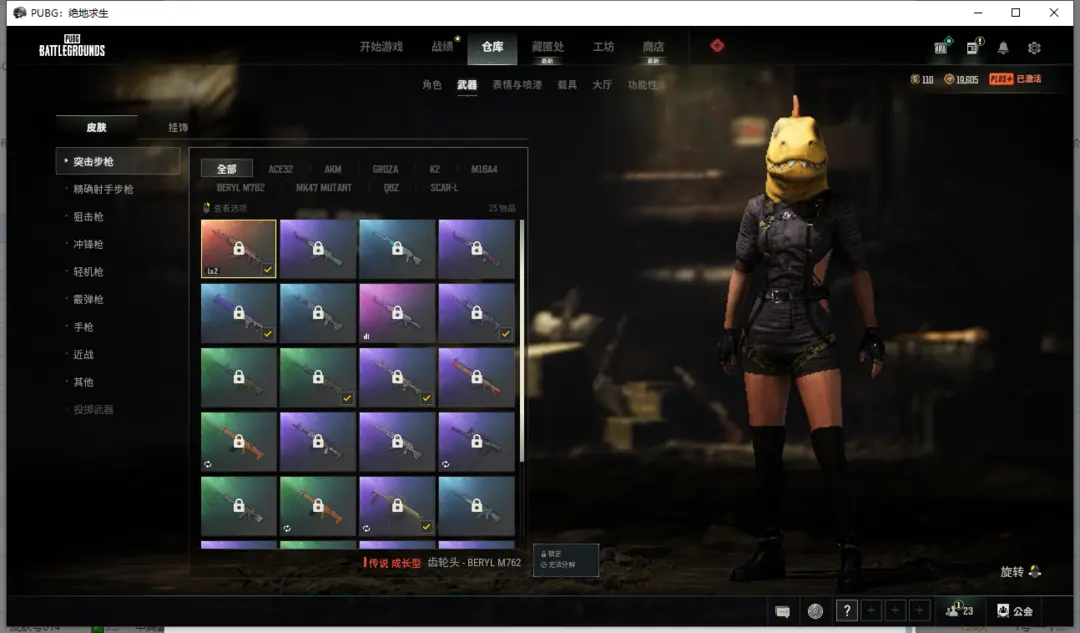Image resolution: width=1080 pixels, height=633 pixels.
Task: Click the skin grid scrollbar
Action: click(x=522, y=341)
